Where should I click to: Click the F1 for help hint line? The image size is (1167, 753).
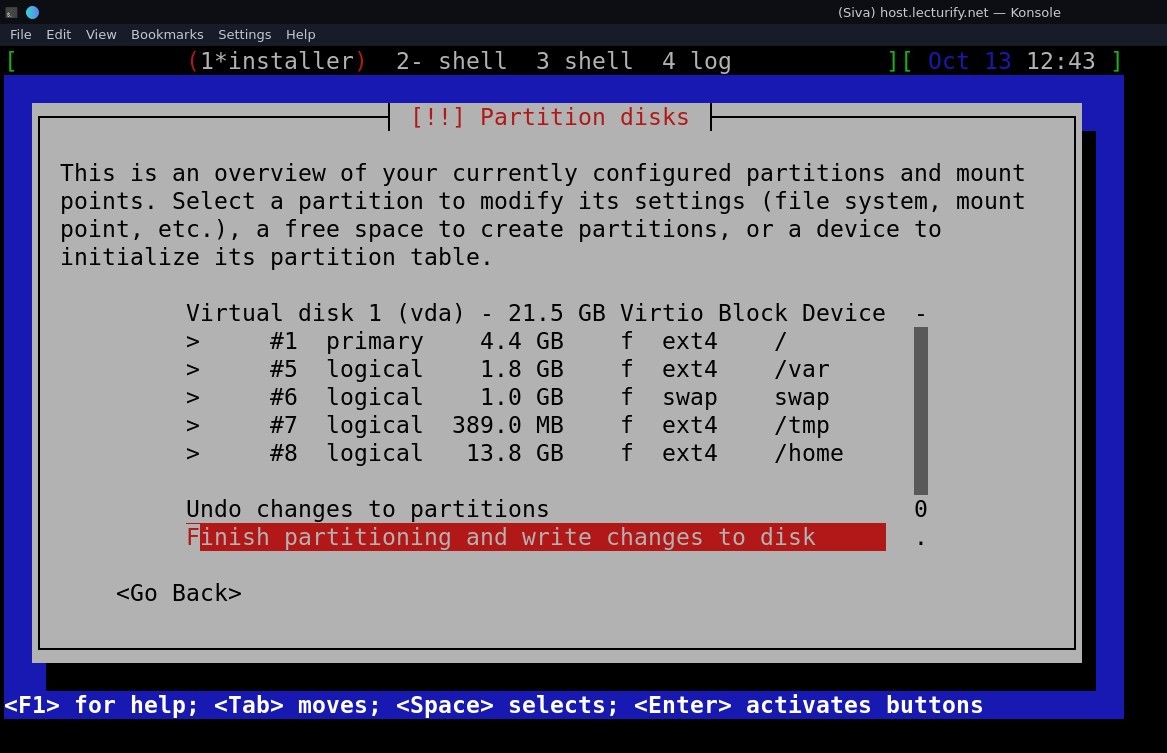(x=493, y=705)
